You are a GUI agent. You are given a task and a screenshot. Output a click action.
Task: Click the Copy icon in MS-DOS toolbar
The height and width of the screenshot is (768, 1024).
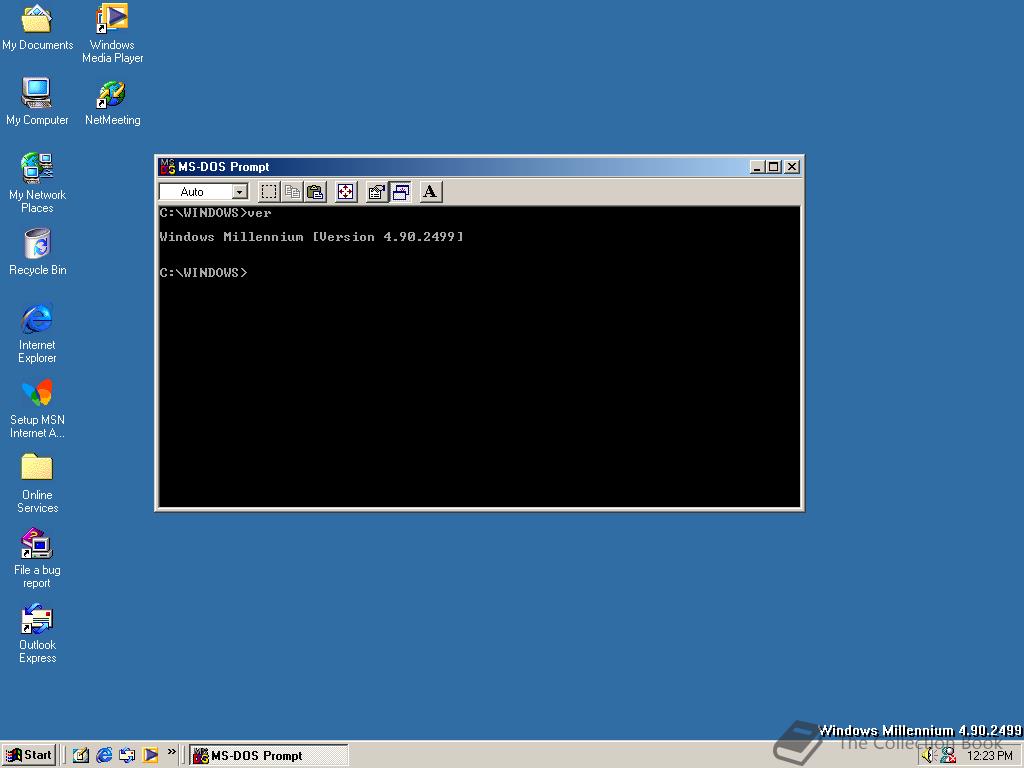[292, 192]
